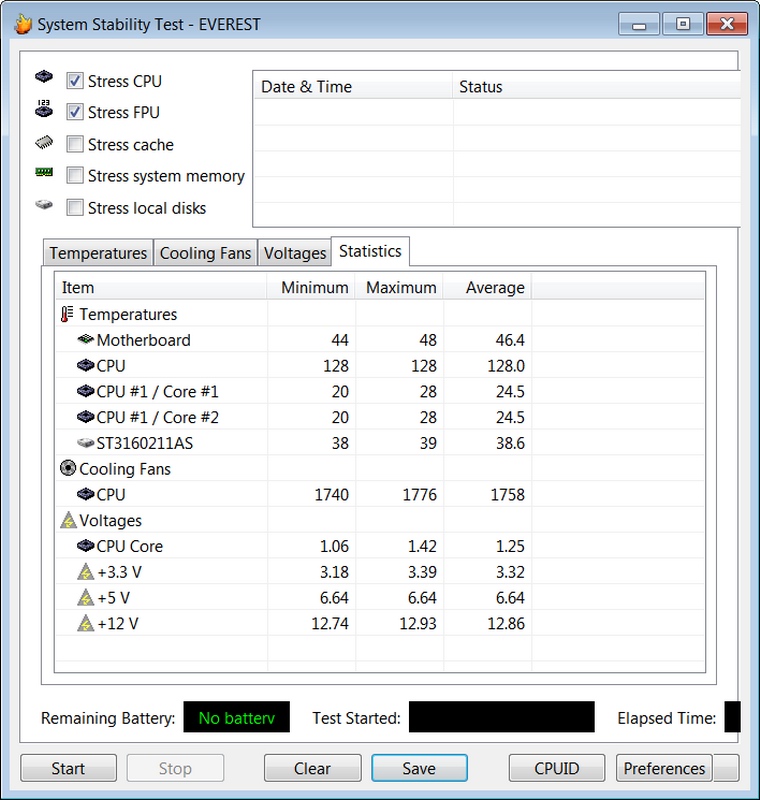
Task: Click the Save button
Action: tap(419, 768)
